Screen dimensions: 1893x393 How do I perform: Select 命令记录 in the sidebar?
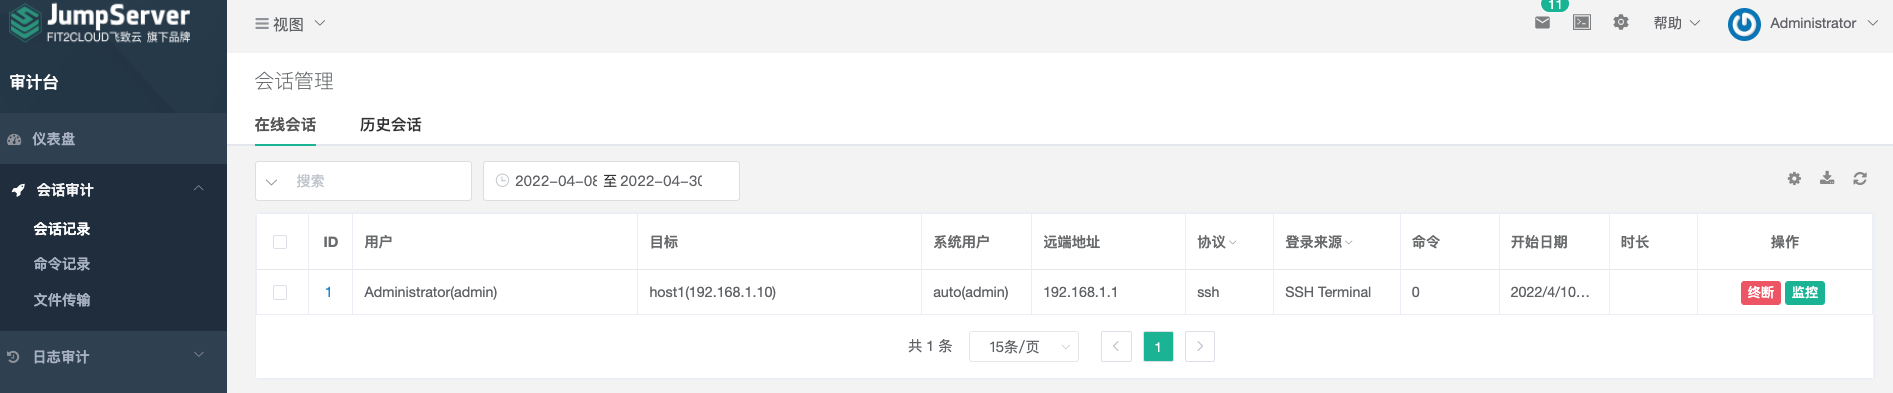click(x=62, y=264)
